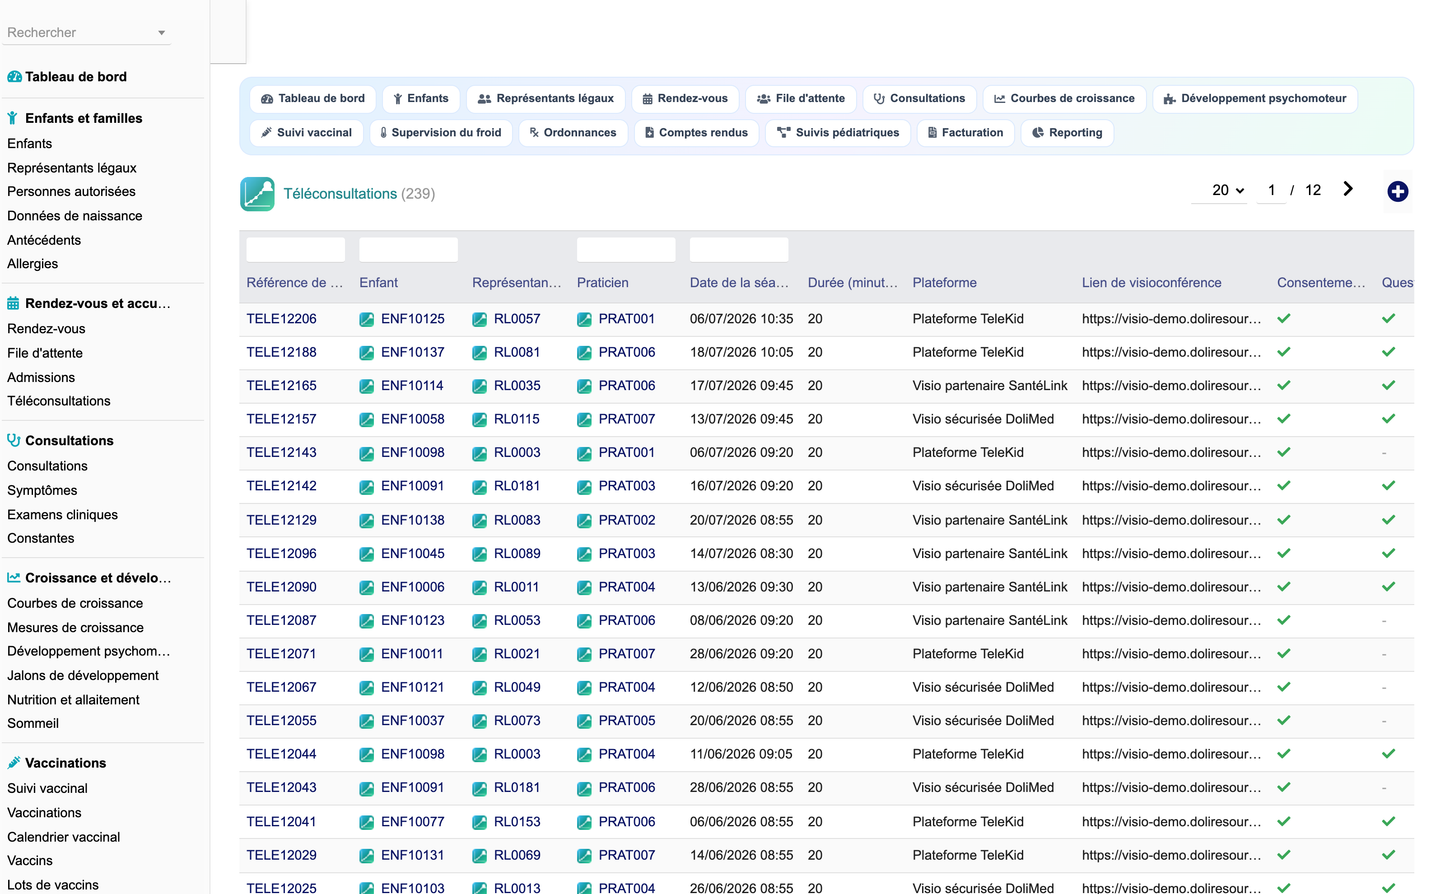
Task: Click the questionnaire checkmark in row TELE12188
Action: click(x=1388, y=352)
